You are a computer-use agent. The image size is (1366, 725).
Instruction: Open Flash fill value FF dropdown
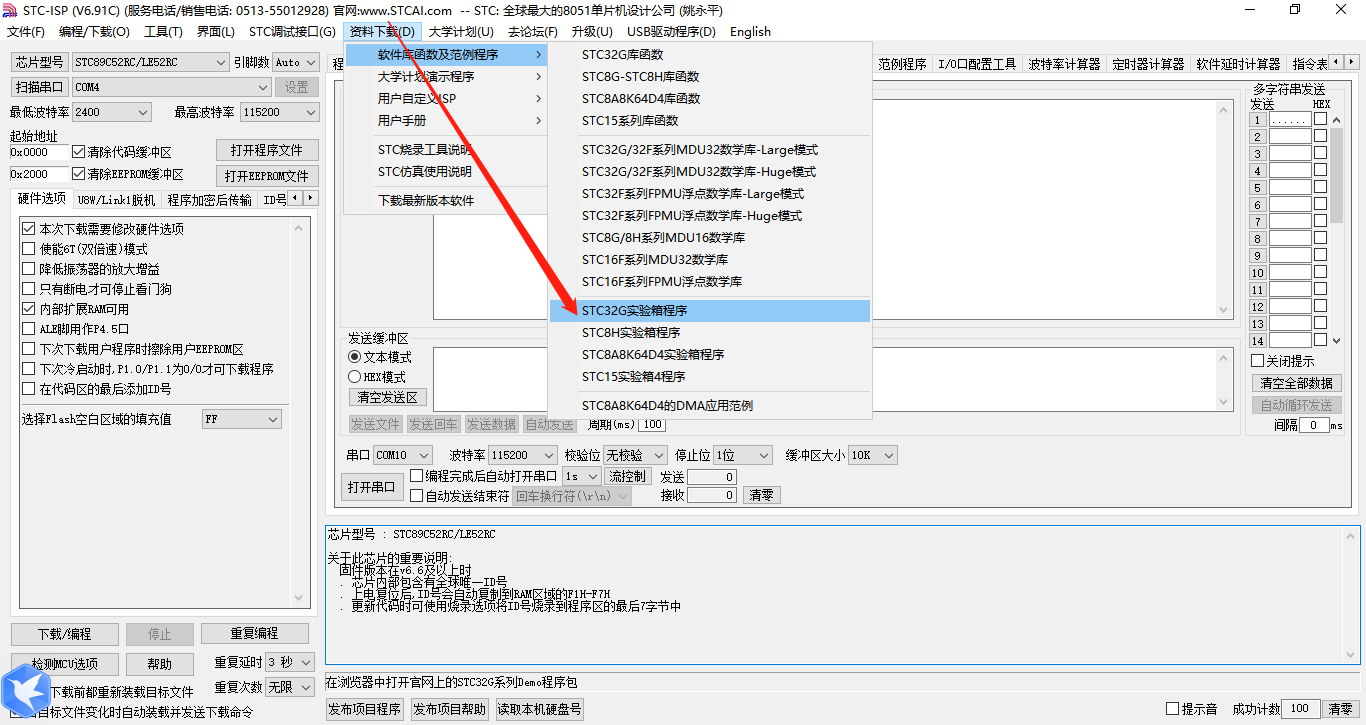click(242, 419)
